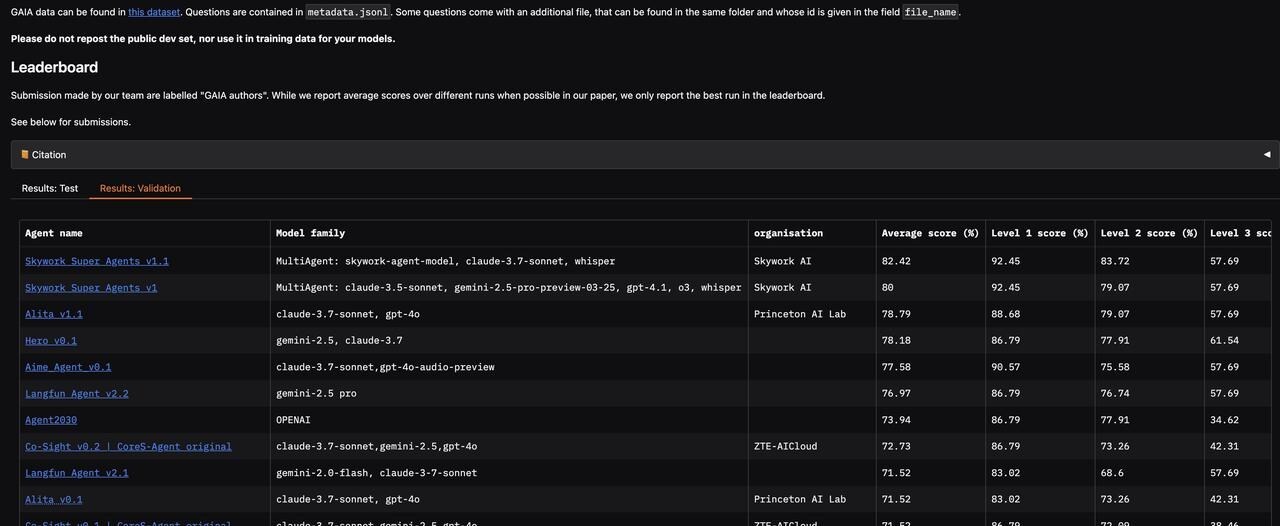1280x526 pixels.
Task: Open Co-Sight v0.2 CoreS-Agent original link
Action: [x=128, y=447]
